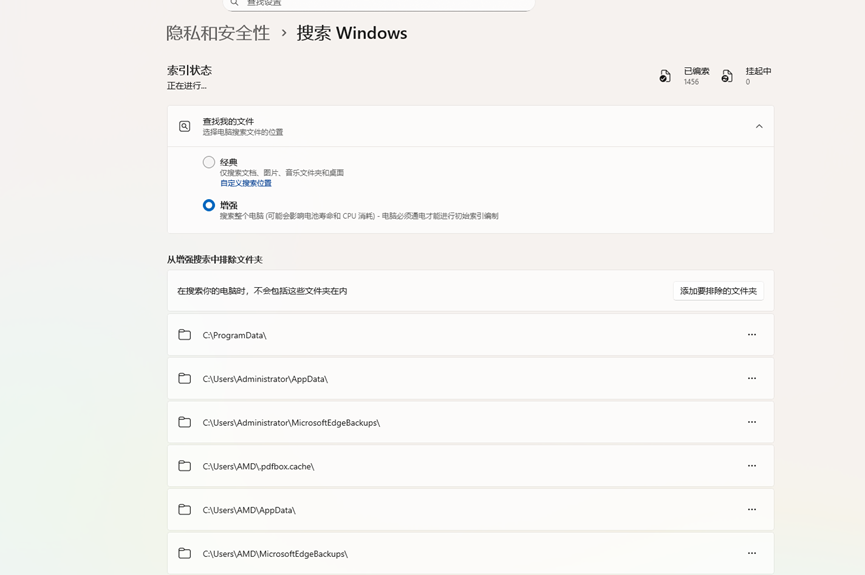The height and width of the screenshot is (575, 865).
Task: Click the 搜索 Windows breadcrumb title
Action: [x=352, y=33]
